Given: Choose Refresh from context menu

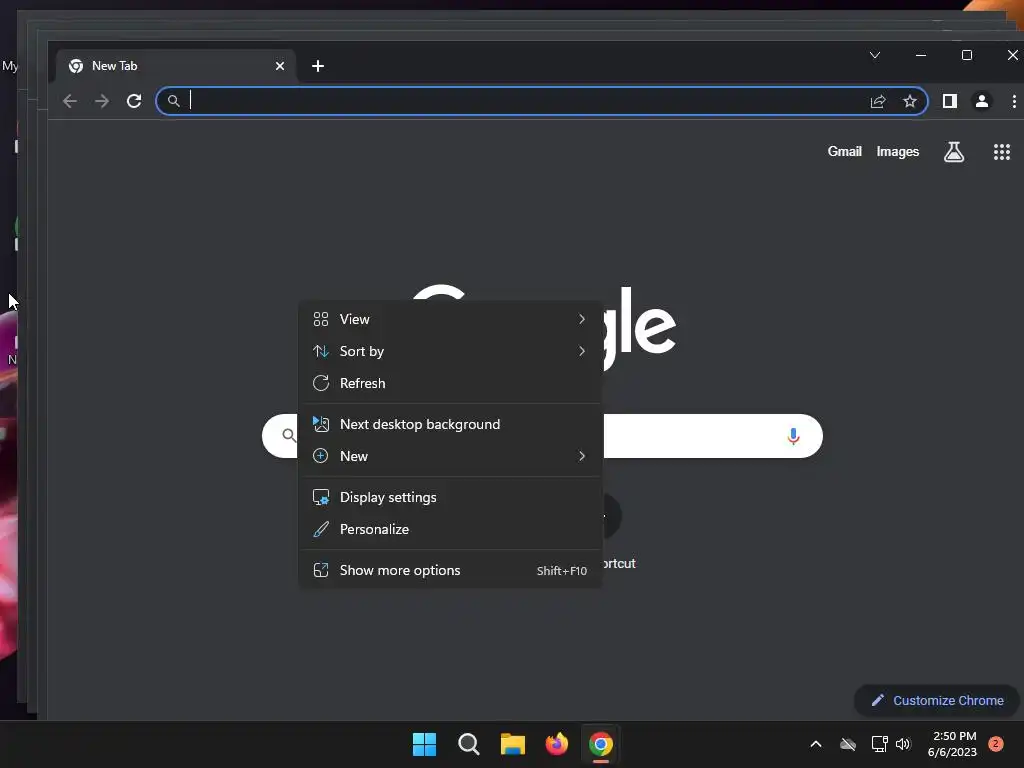Looking at the screenshot, I should coord(450,383).
